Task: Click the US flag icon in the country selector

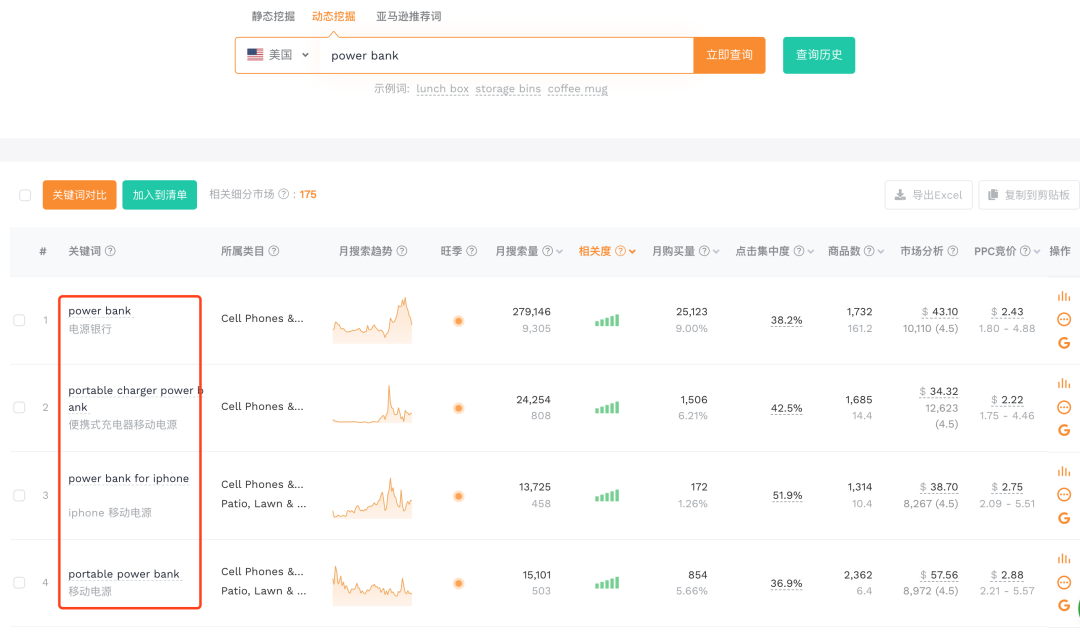Action: (255, 55)
